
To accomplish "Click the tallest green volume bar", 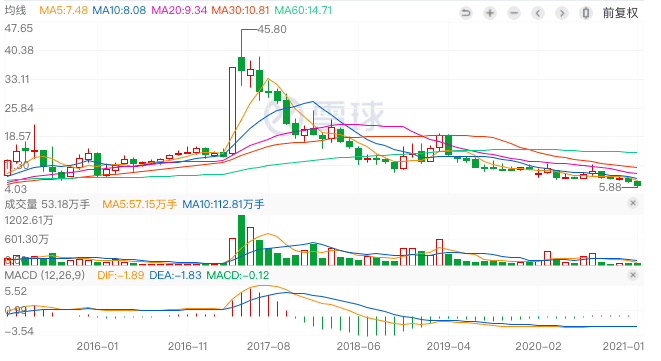I will point(242,240).
